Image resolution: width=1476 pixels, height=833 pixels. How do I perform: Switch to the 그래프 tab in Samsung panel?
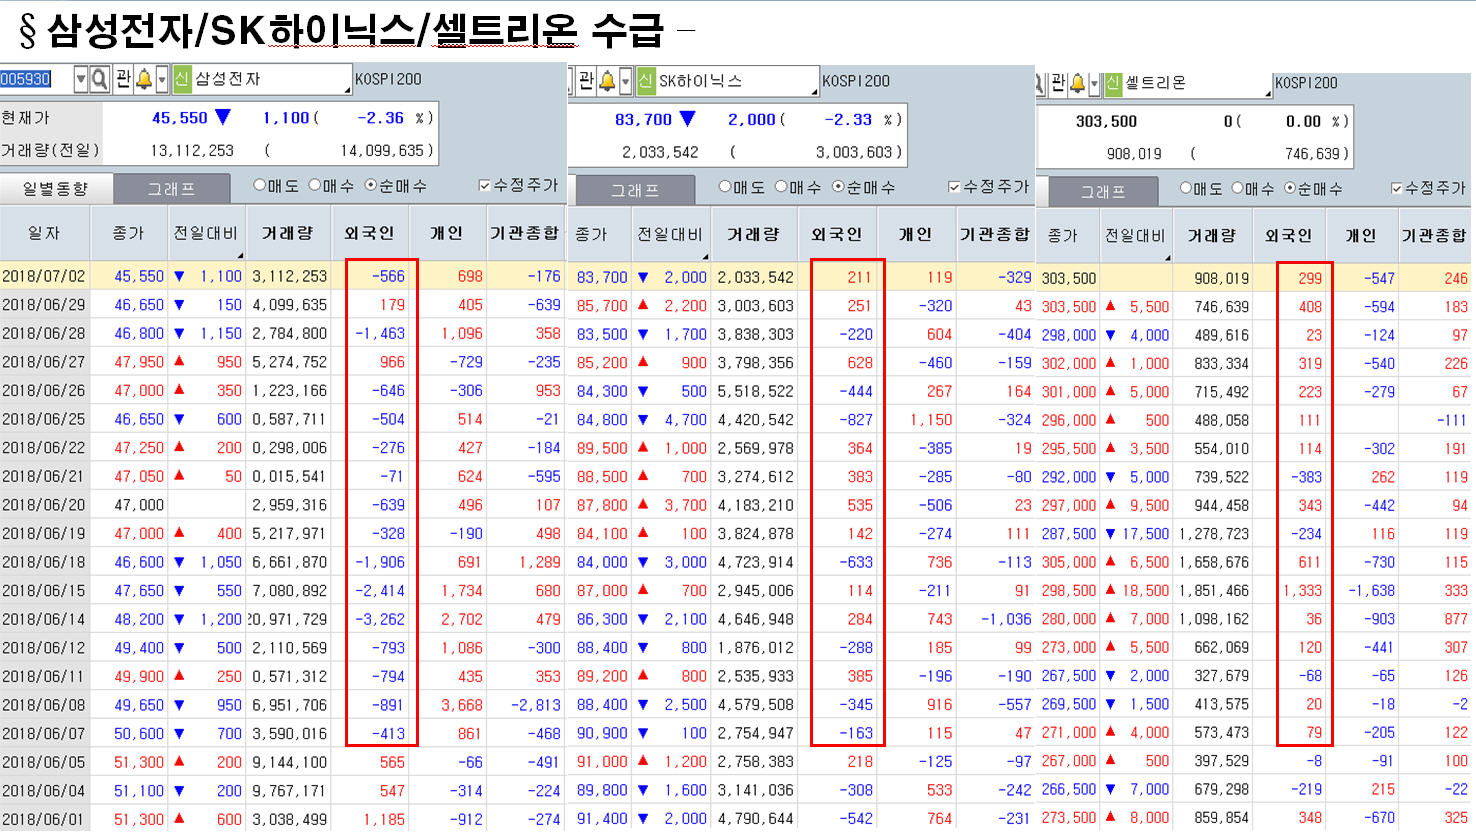pos(171,188)
